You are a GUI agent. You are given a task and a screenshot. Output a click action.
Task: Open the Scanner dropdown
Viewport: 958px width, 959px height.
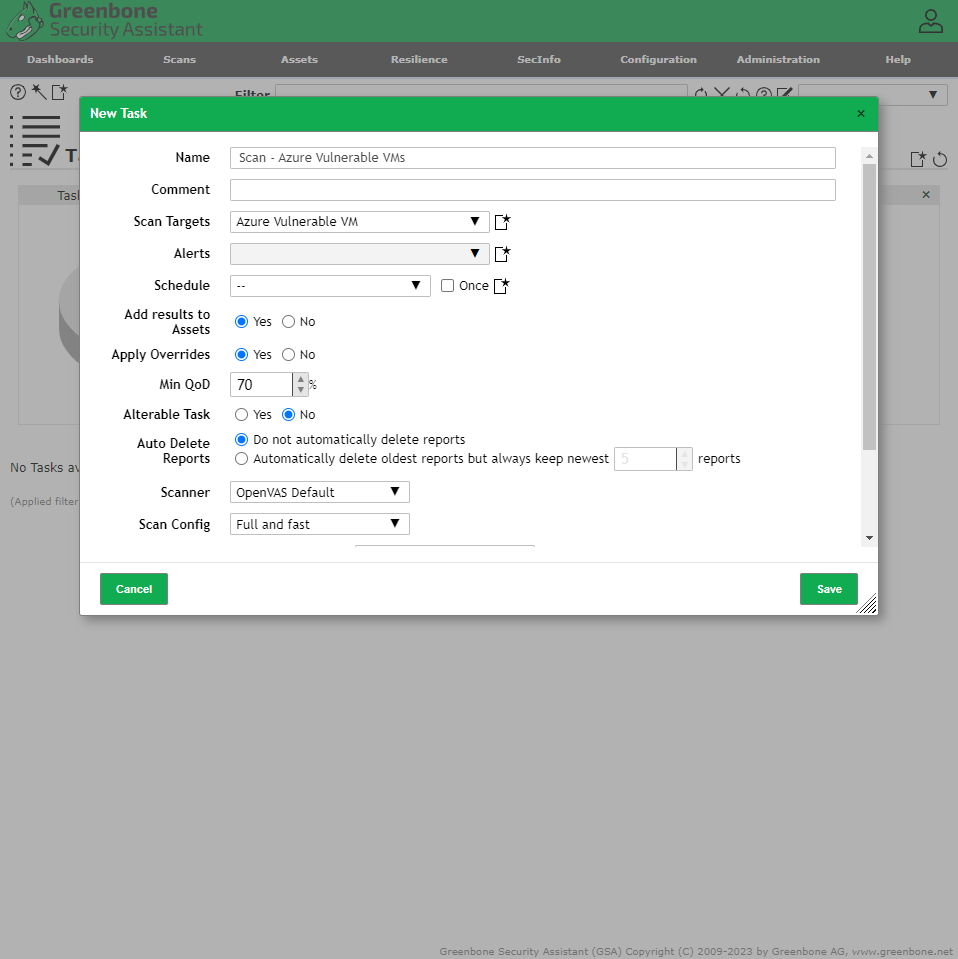[320, 492]
